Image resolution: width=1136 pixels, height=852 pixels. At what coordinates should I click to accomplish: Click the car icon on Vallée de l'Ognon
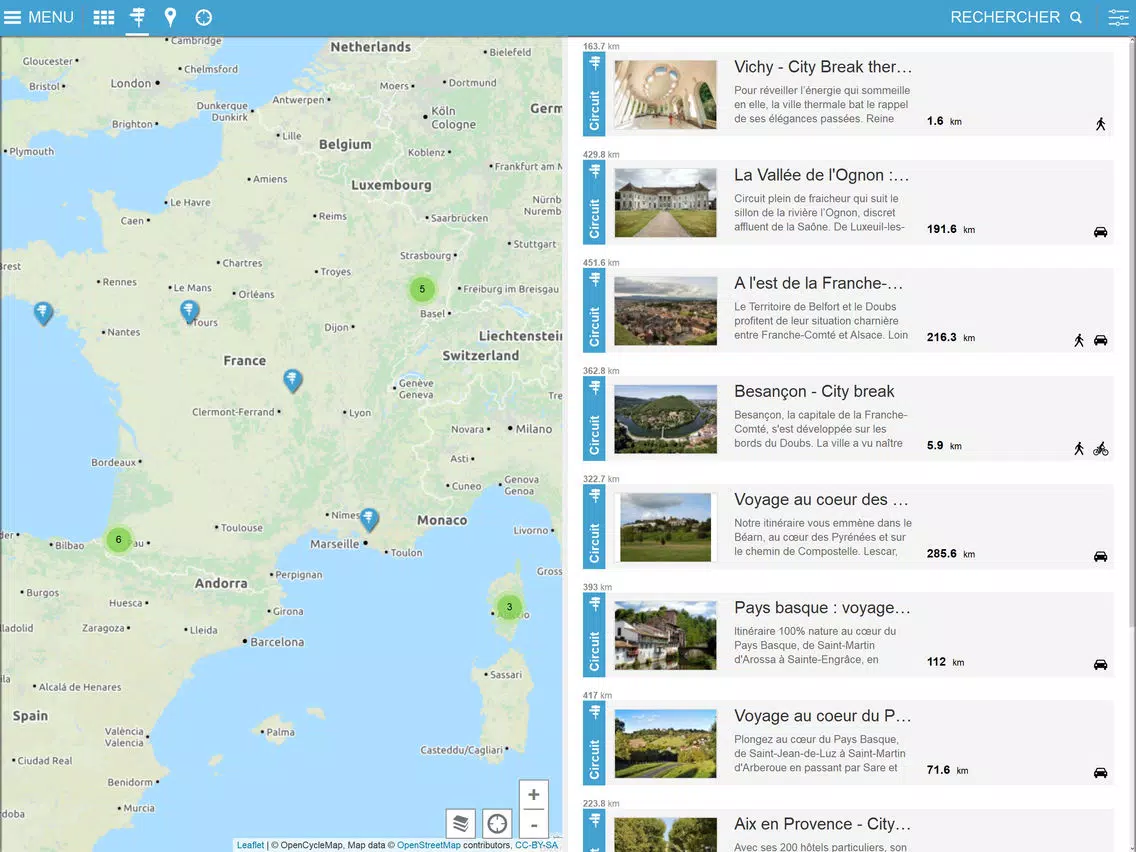1100,232
